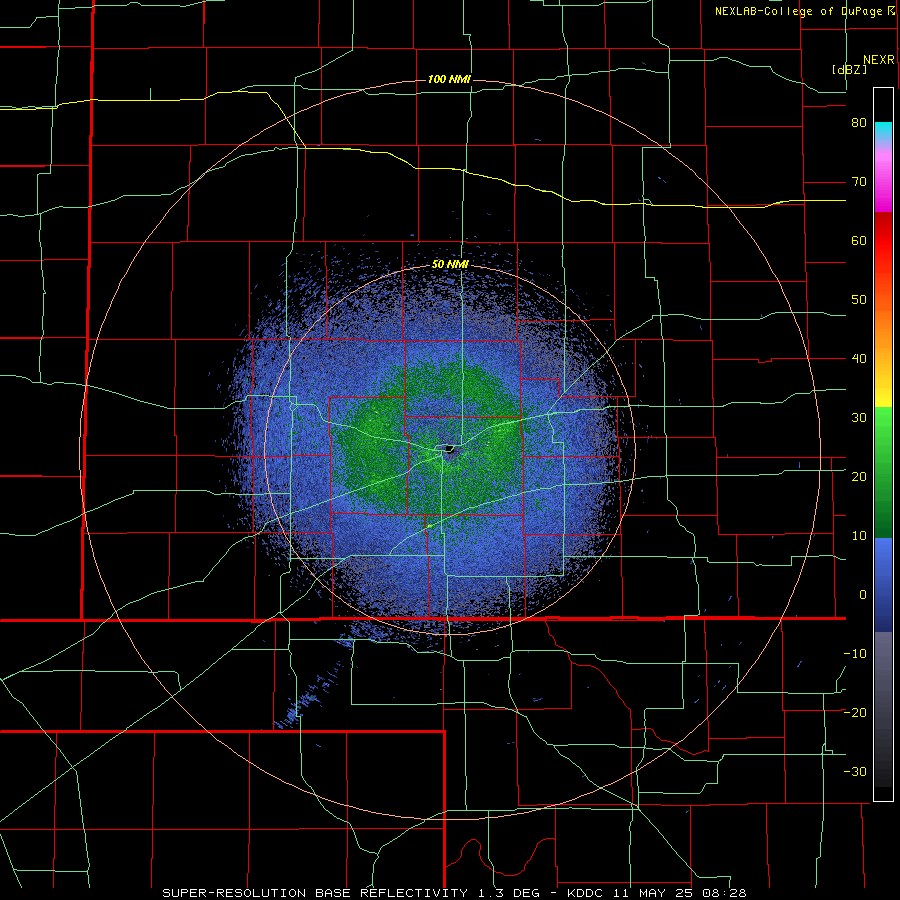Click the NEXRAD label above the color scale
Image resolution: width=900 pixels, height=900 pixels.
click(879, 60)
